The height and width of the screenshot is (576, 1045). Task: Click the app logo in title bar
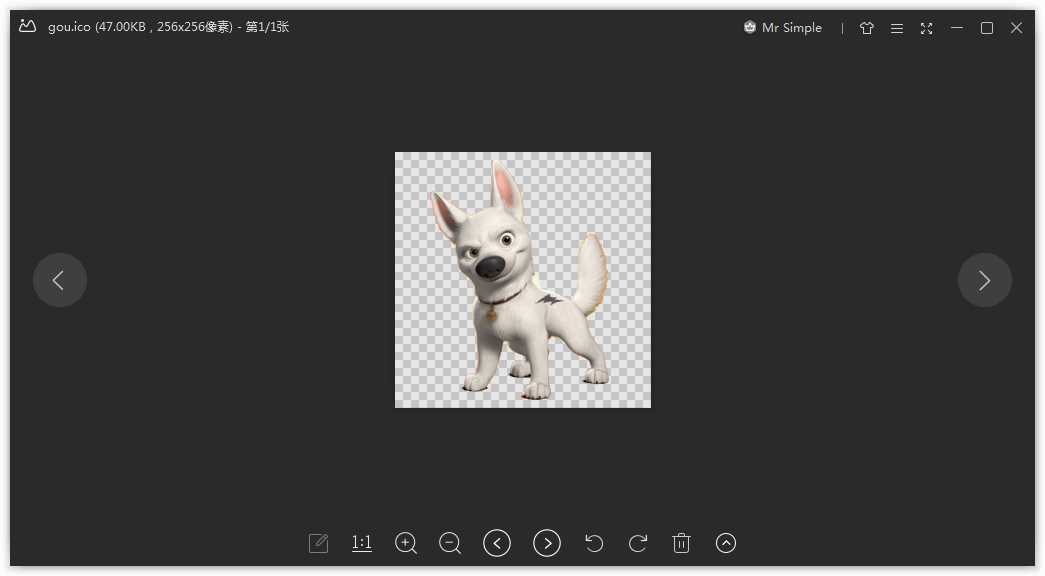click(27, 27)
